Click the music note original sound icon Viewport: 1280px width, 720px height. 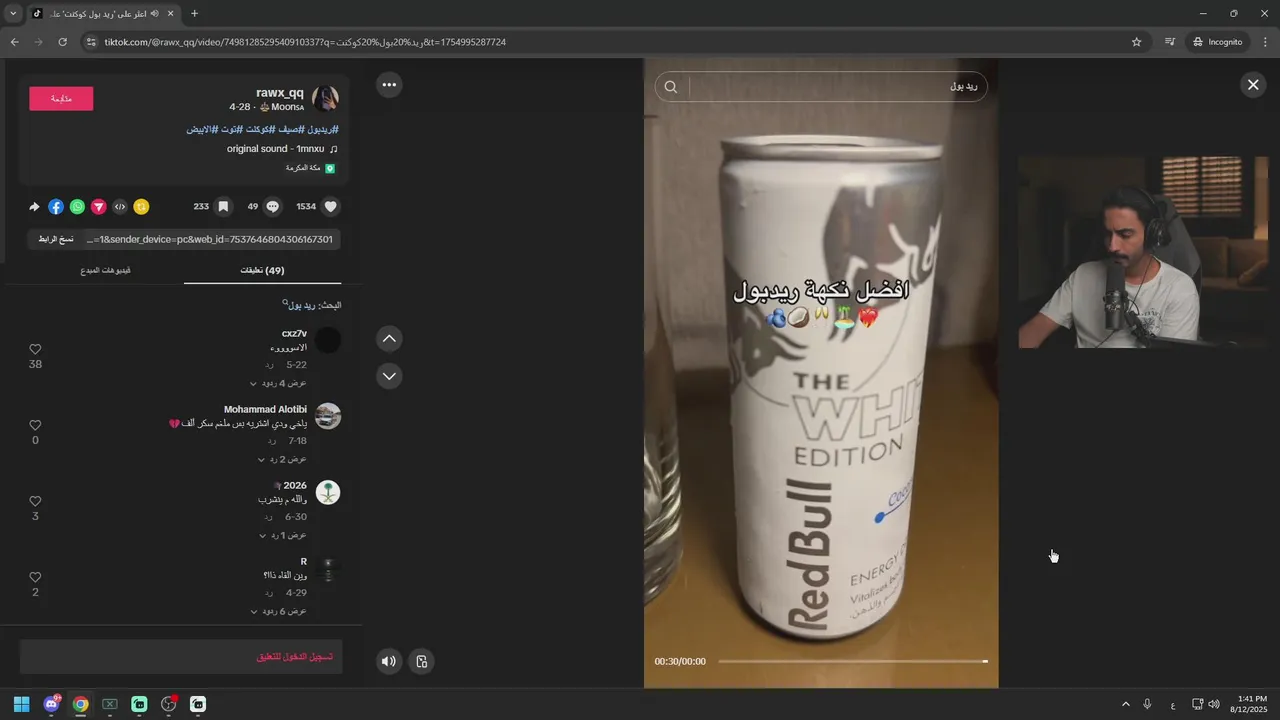click(334, 149)
